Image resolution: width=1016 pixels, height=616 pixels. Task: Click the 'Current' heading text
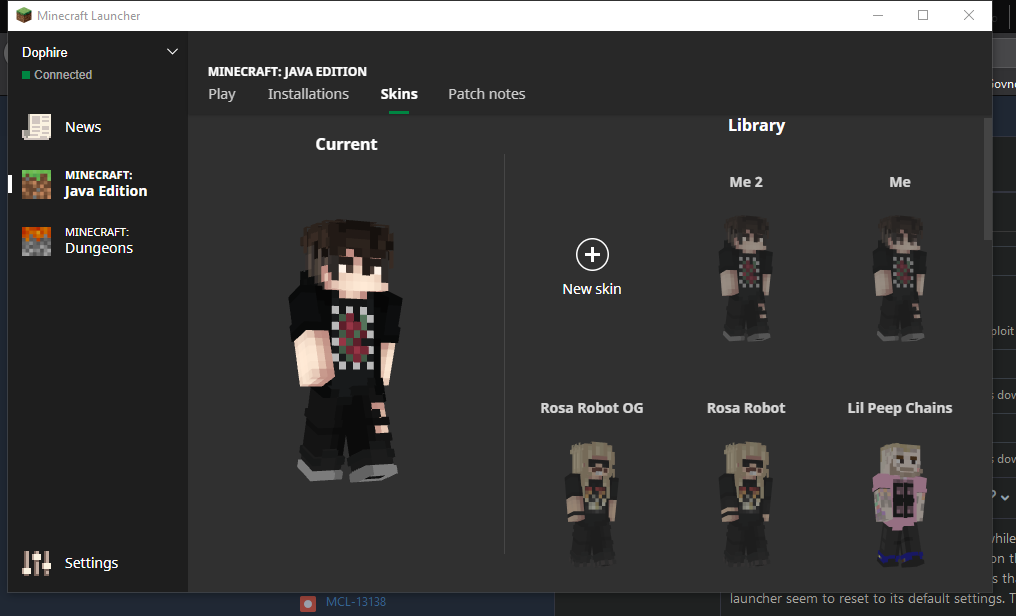[x=346, y=144]
